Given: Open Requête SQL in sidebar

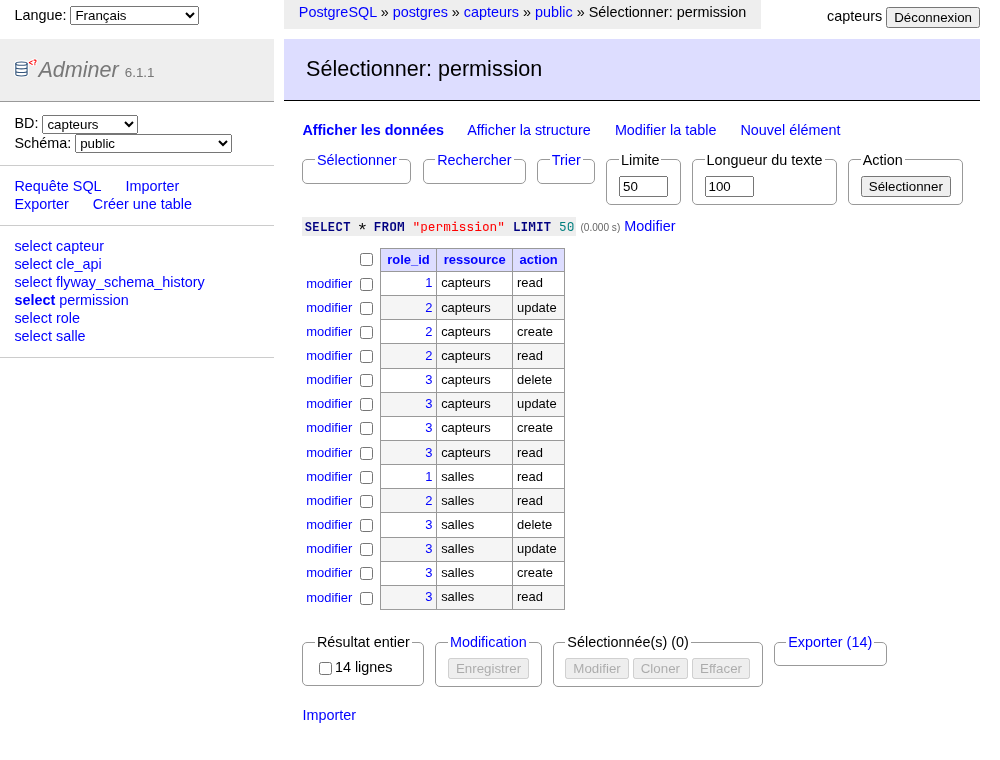Looking at the screenshot, I should tap(57, 186).
